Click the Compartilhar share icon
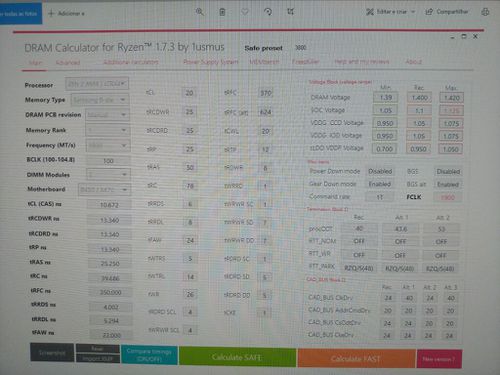 tap(429, 12)
